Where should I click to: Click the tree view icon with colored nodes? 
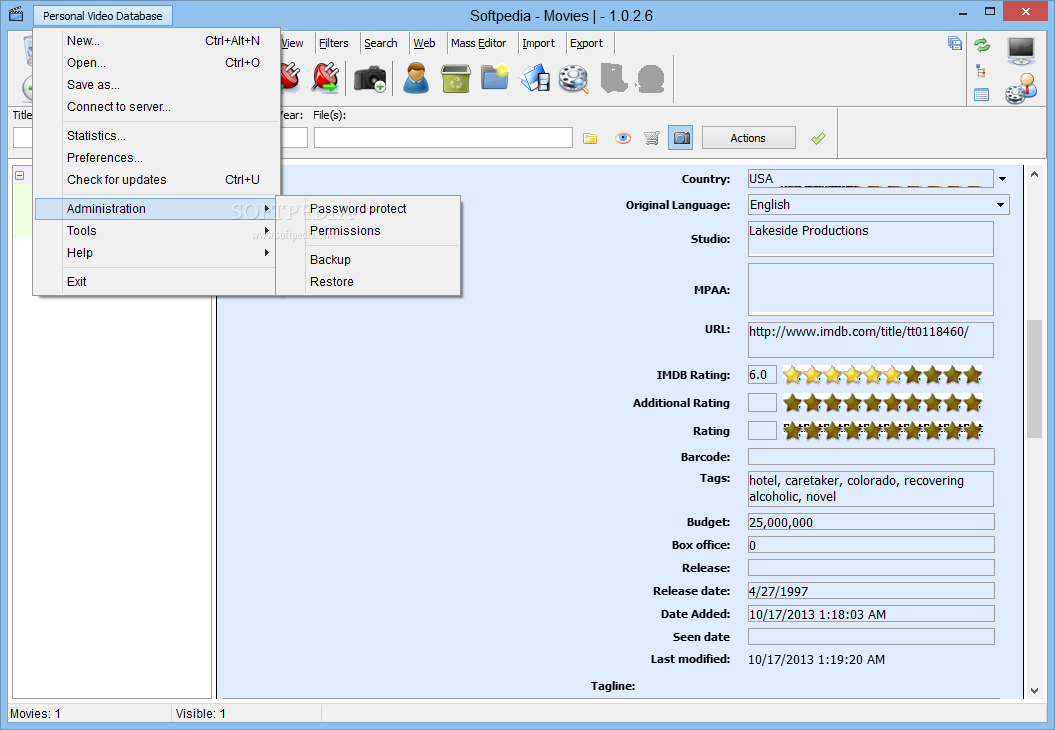click(x=981, y=71)
